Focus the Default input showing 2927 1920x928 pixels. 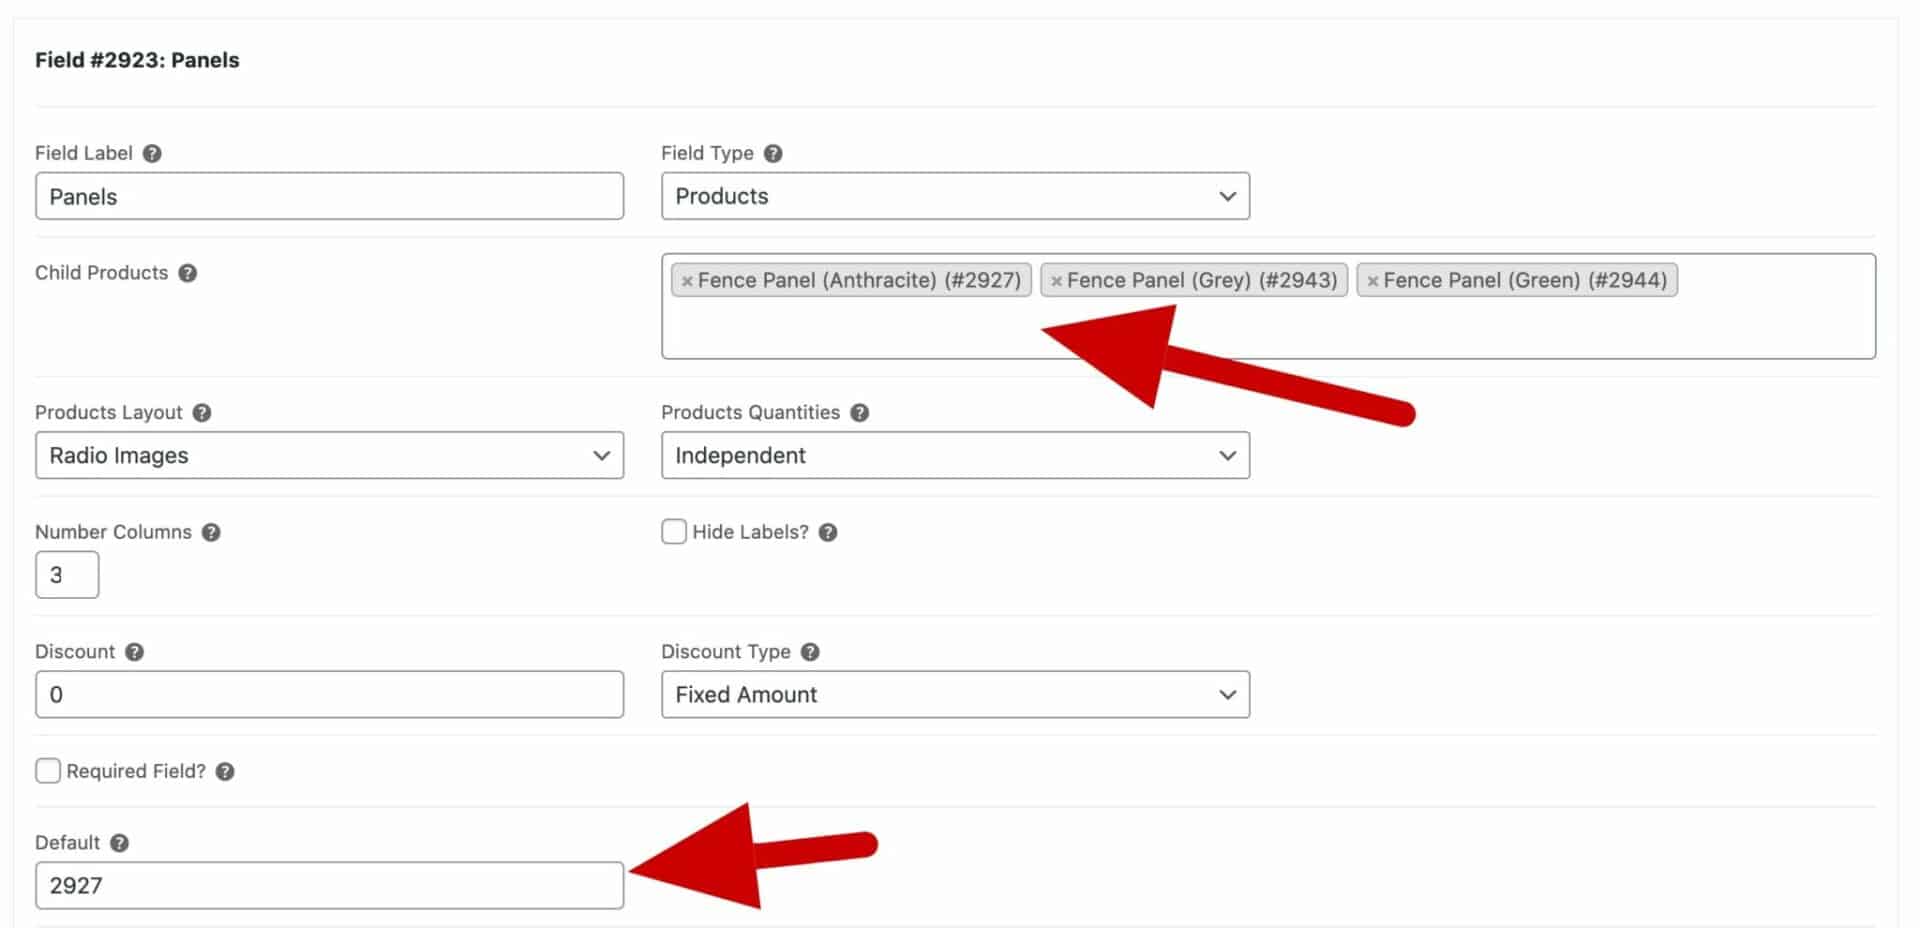click(x=329, y=885)
